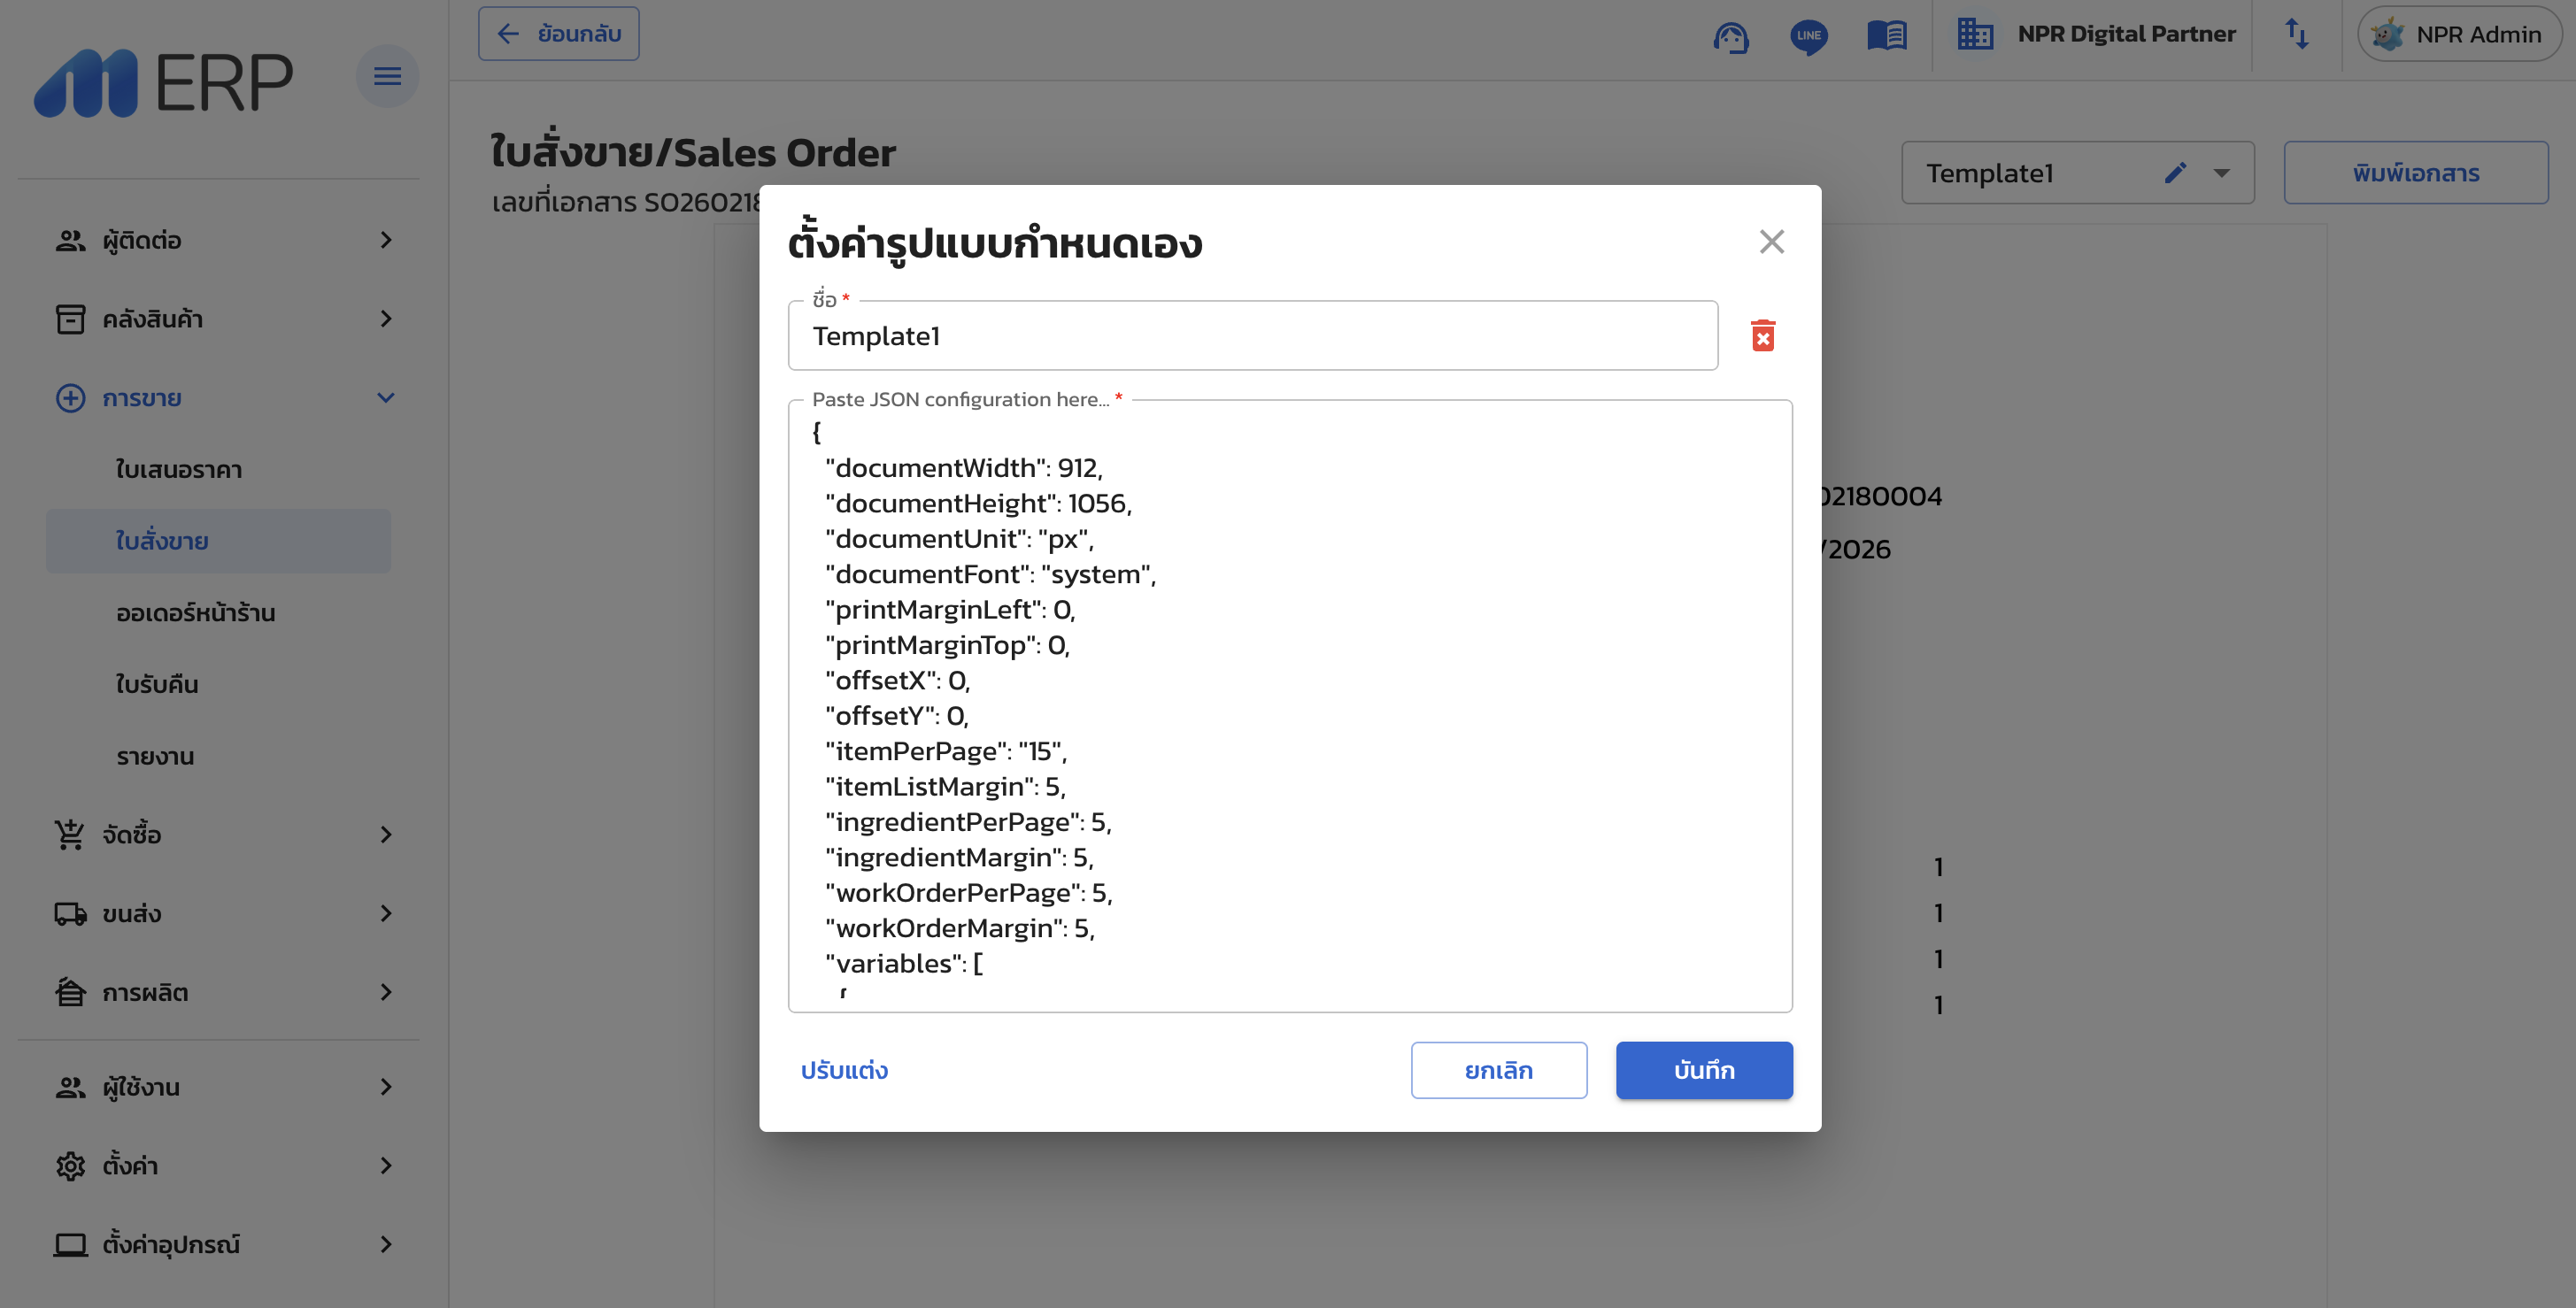The height and width of the screenshot is (1308, 2576).
Task: Open the ตั้งค่า settings gear icon
Action: point(69,1166)
